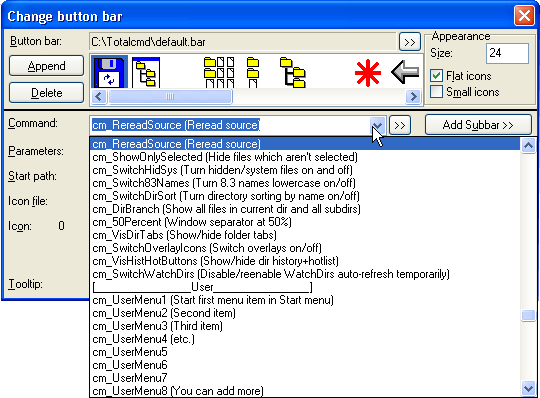The height and width of the screenshot is (398, 540).
Task: Choose cm_UserMenu8 (You can add more)
Action: coord(305,391)
